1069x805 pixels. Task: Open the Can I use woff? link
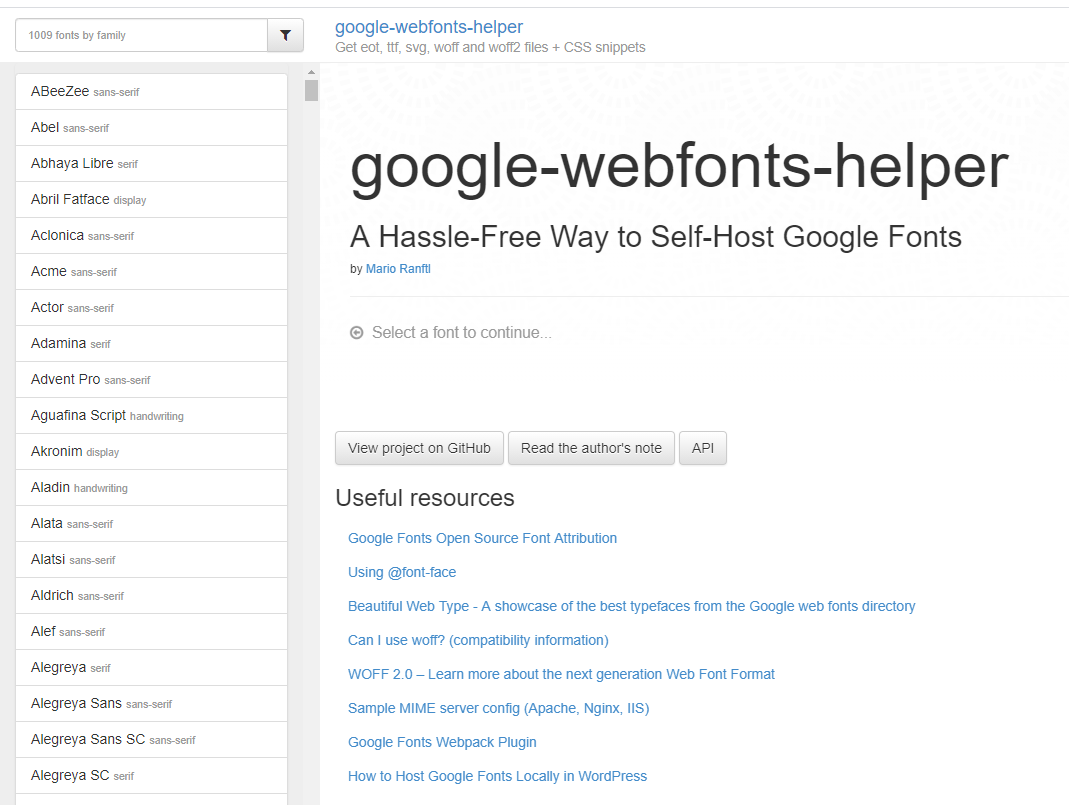tap(478, 640)
